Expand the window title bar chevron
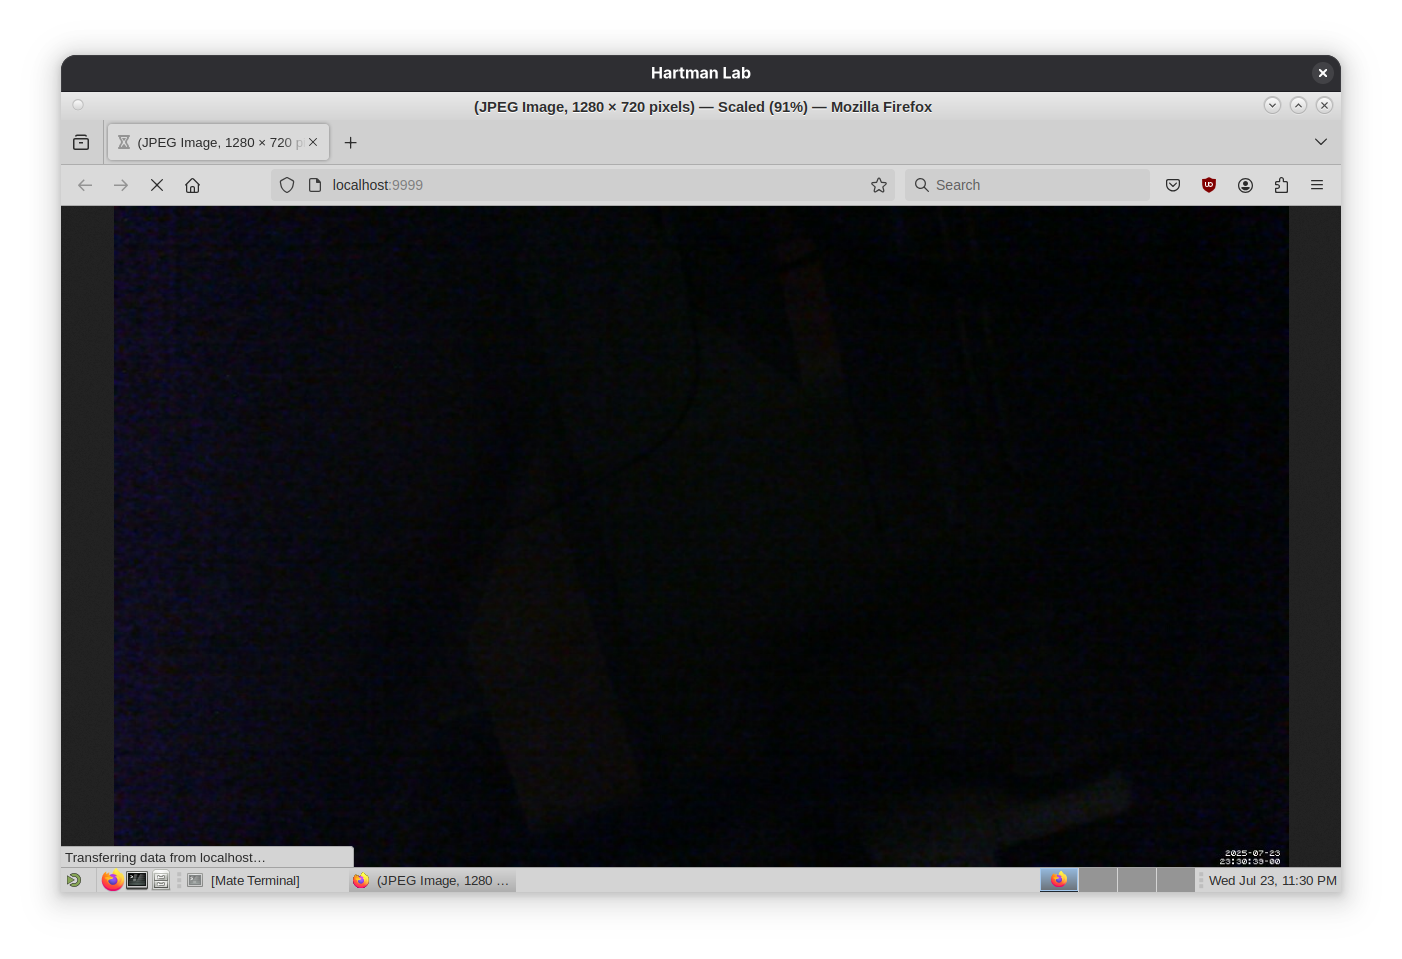 1272,105
